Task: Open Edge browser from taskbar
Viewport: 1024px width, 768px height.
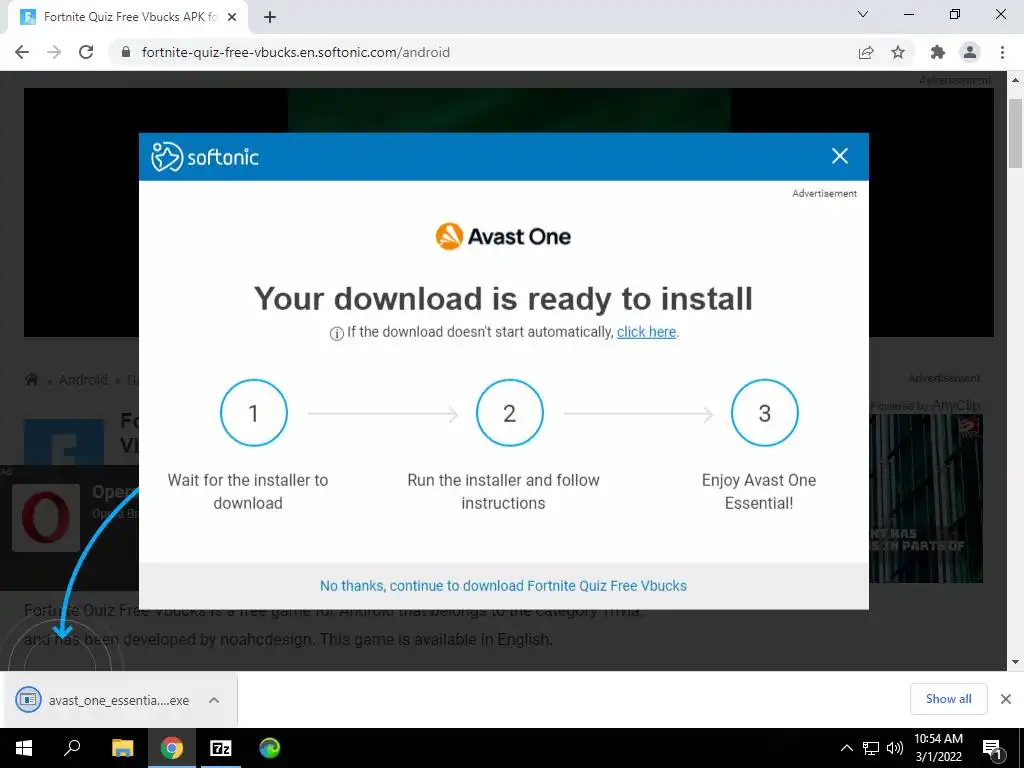Action: coord(270,748)
